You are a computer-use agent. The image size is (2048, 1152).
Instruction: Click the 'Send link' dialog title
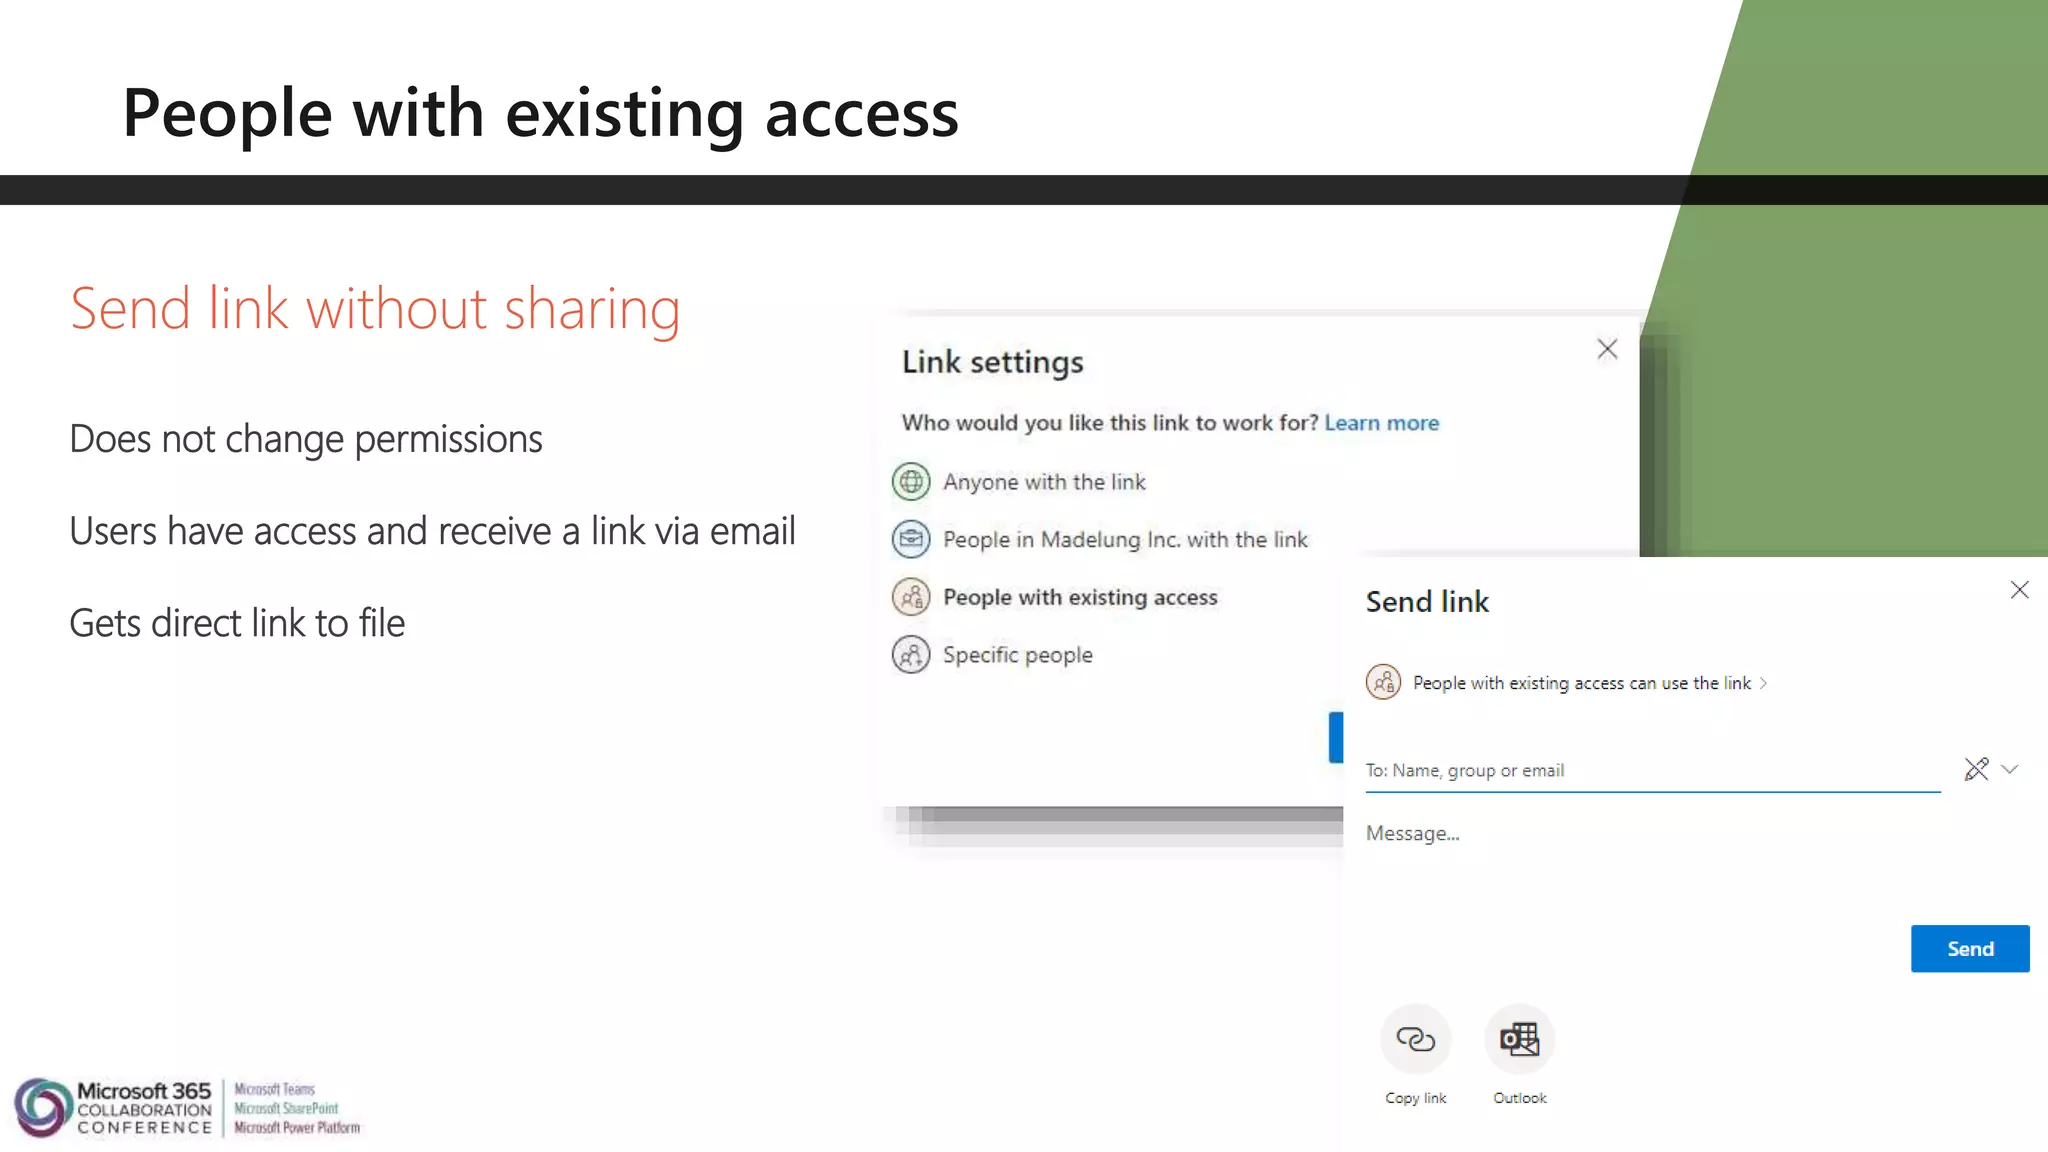pyautogui.click(x=1427, y=602)
